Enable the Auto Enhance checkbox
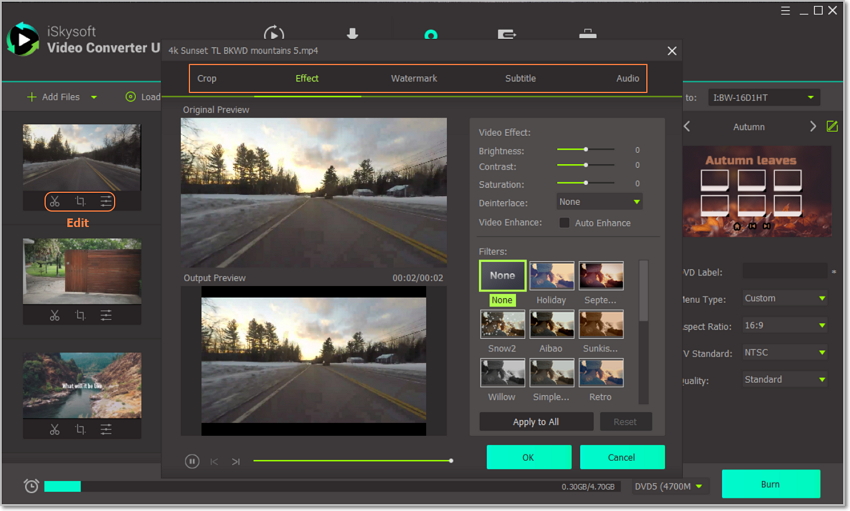Image resolution: width=850 pixels, height=511 pixels. pos(564,222)
